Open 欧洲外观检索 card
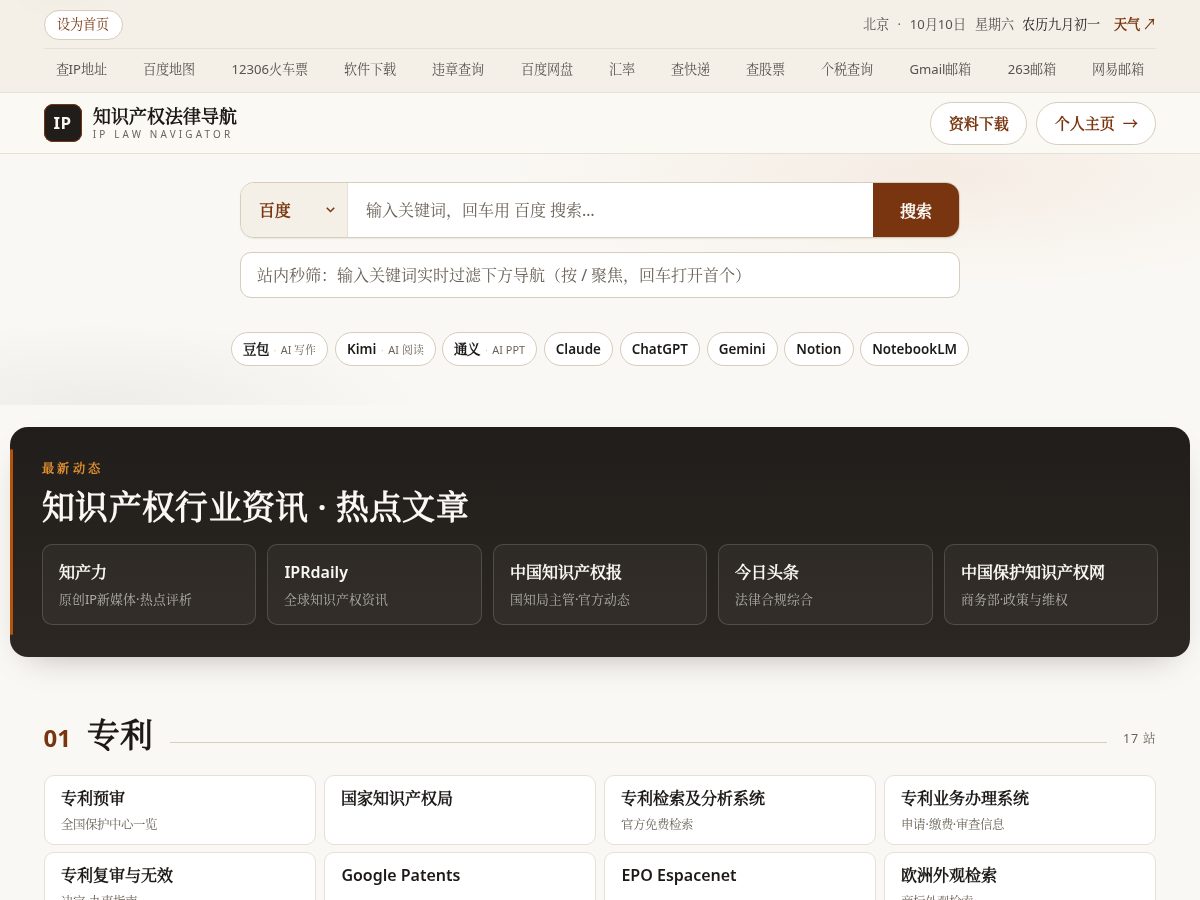1200x900 pixels. [x=1020, y=876]
